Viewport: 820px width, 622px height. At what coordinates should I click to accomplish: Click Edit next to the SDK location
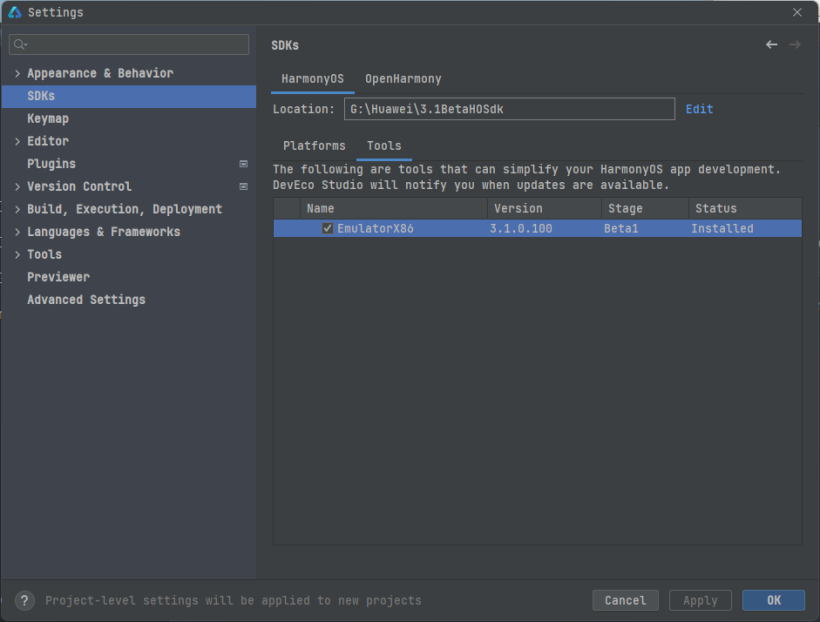click(699, 108)
